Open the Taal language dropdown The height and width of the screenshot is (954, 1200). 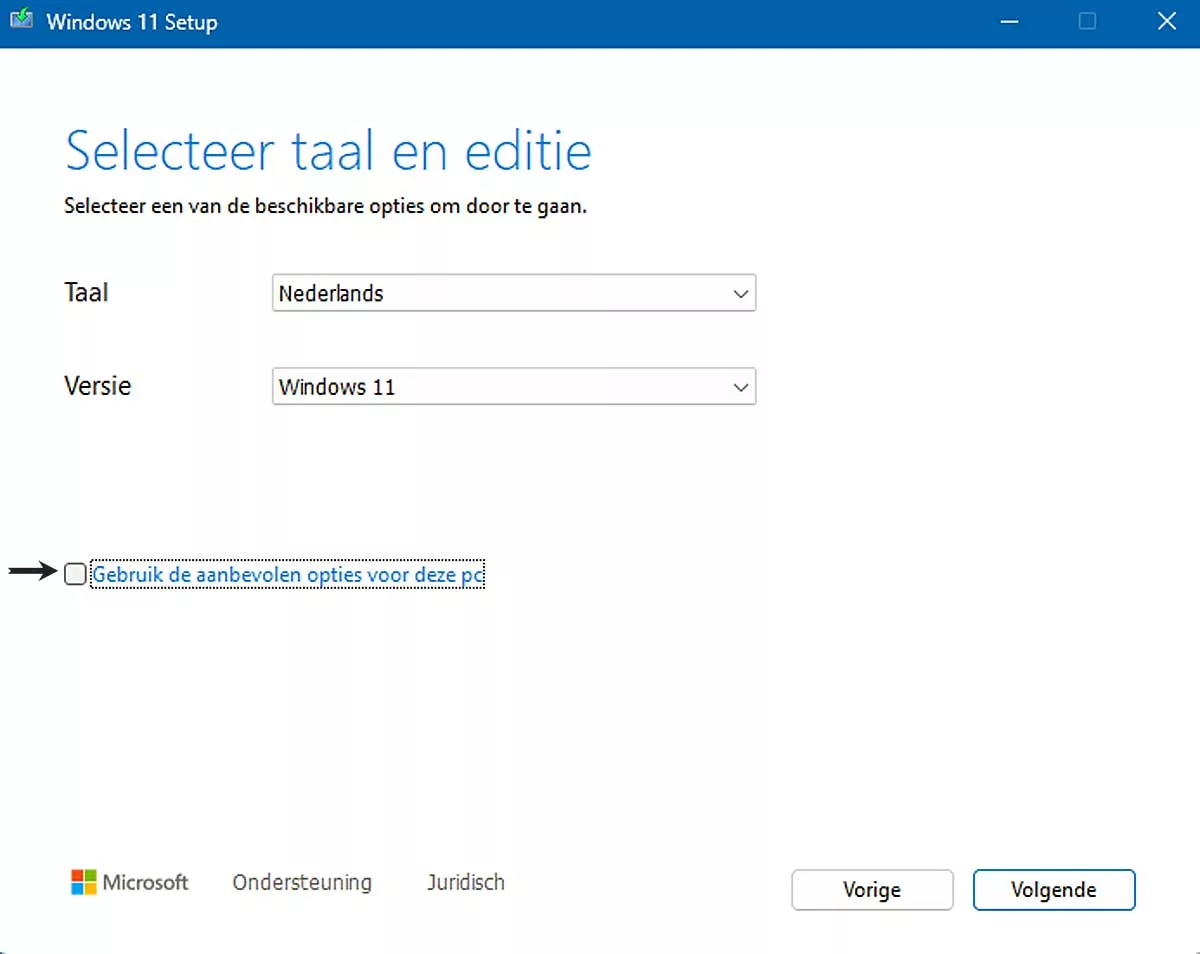[x=514, y=294]
